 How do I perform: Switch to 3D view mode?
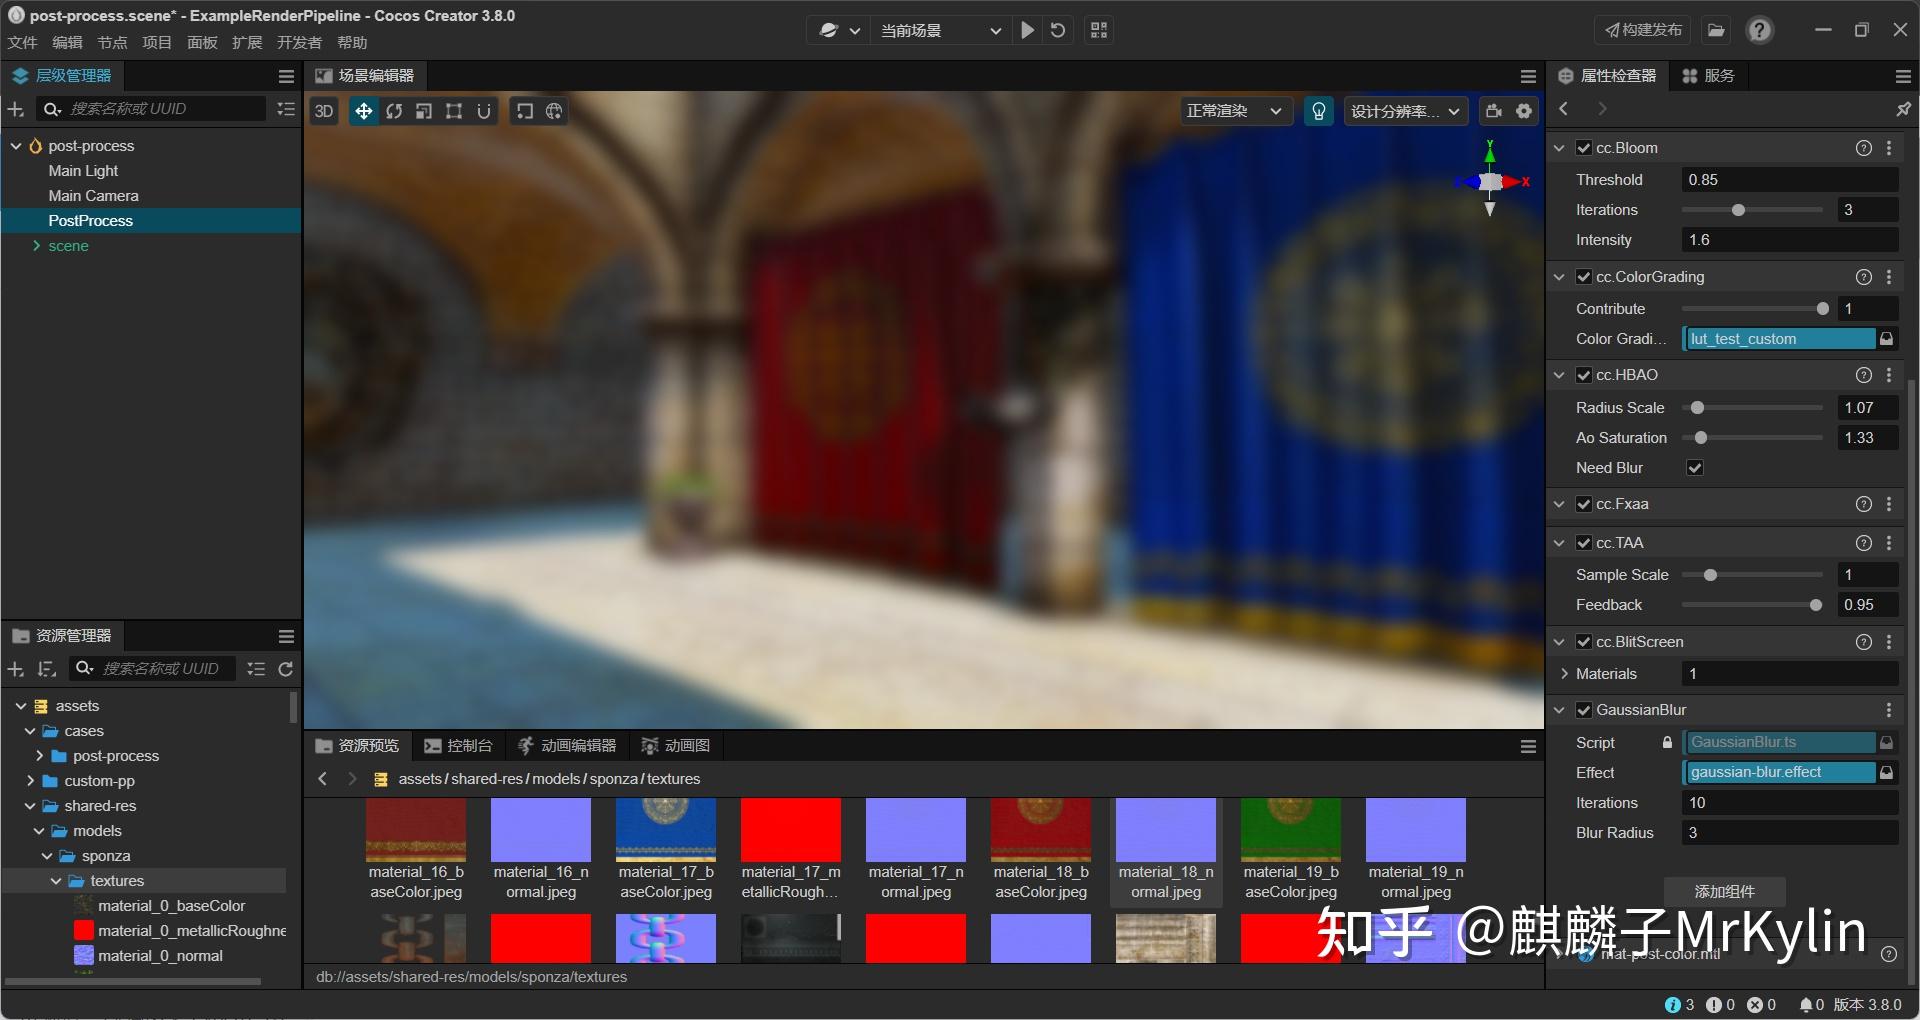[x=323, y=111]
